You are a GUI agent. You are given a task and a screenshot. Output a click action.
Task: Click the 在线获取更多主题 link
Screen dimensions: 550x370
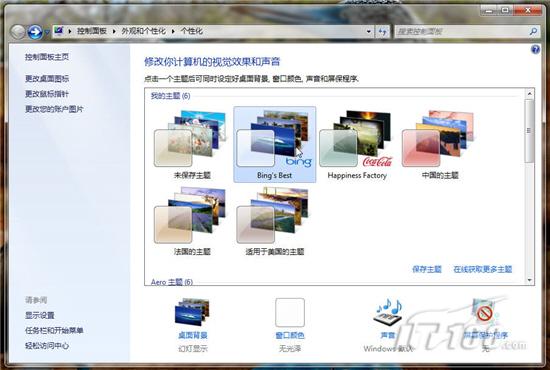(x=483, y=269)
